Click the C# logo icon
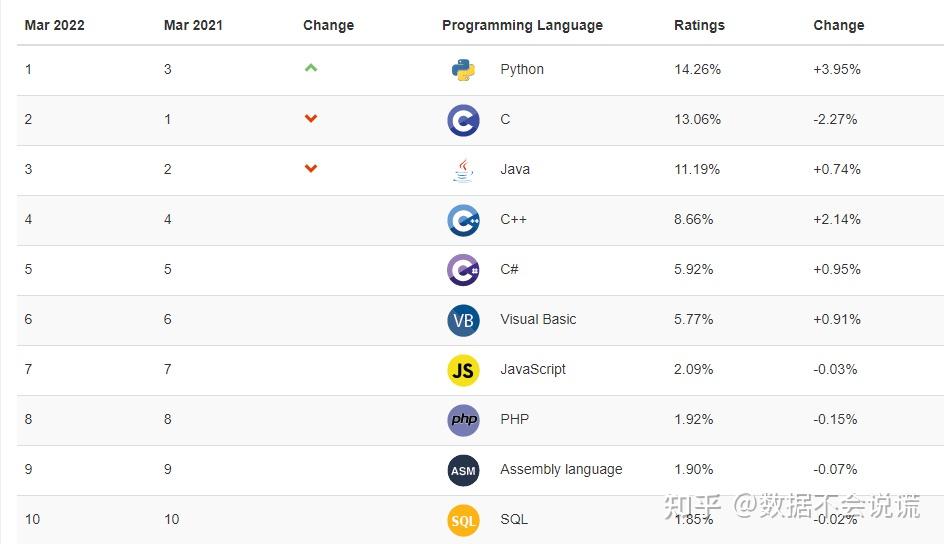This screenshot has width=944, height=544. 463,270
